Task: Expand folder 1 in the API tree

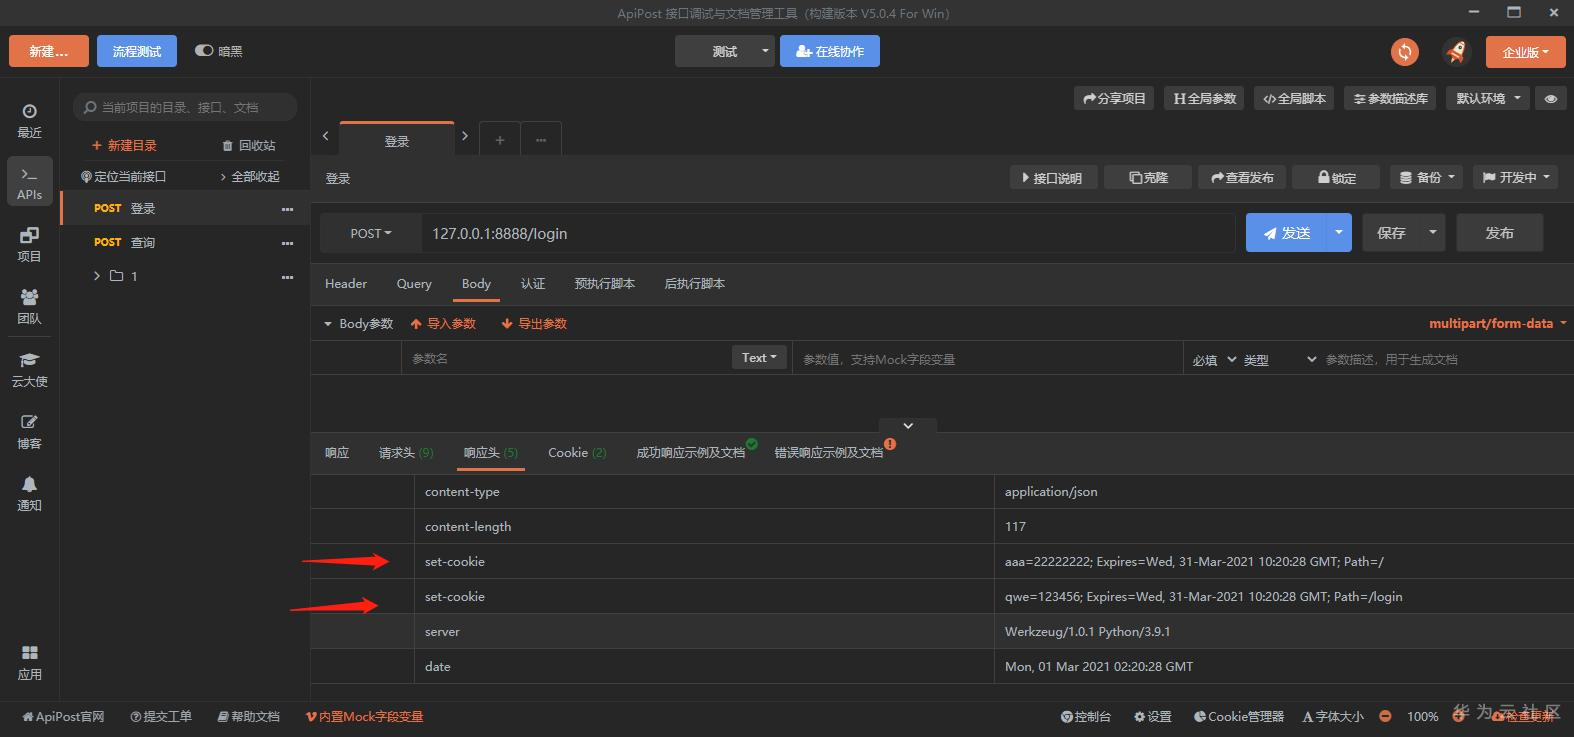Action: point(97,276)
